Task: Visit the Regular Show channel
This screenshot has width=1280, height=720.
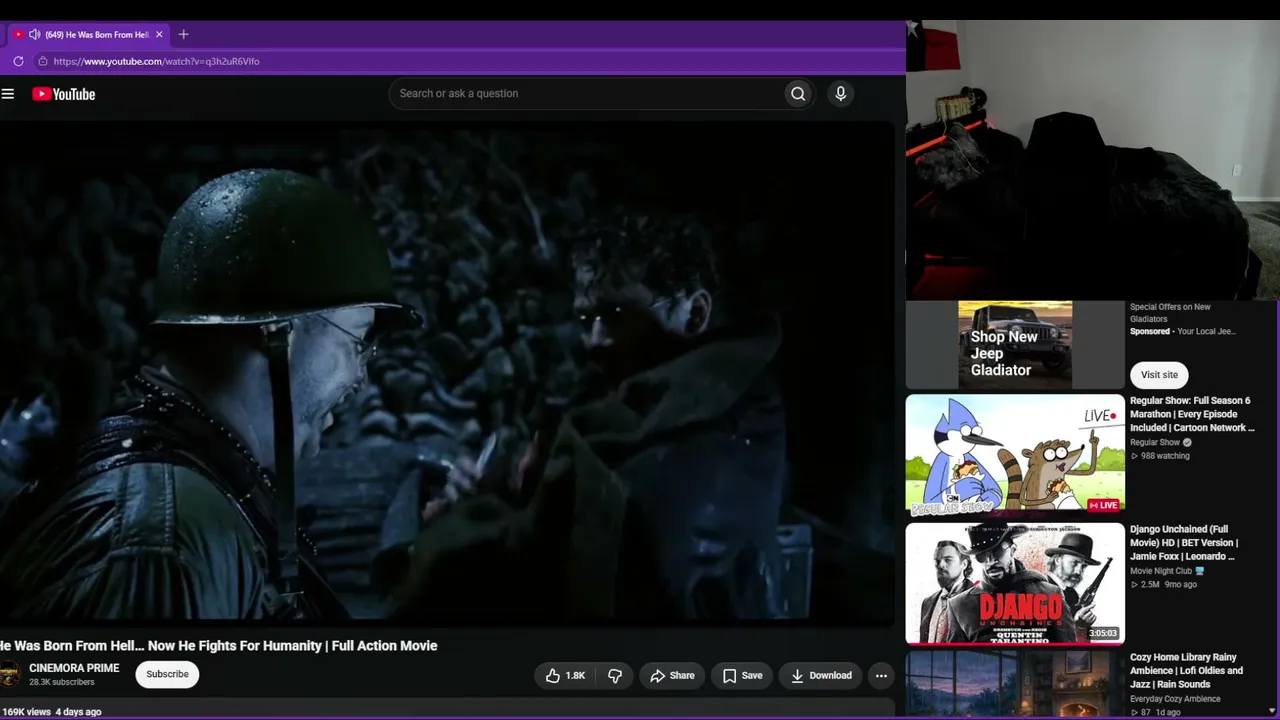Action: [x=1155, y=442]
